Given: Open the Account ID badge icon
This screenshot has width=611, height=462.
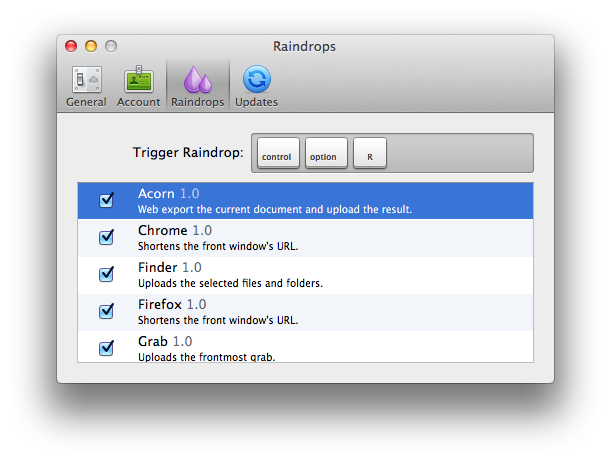Looking at the screenshot, I should pos(139,79).
